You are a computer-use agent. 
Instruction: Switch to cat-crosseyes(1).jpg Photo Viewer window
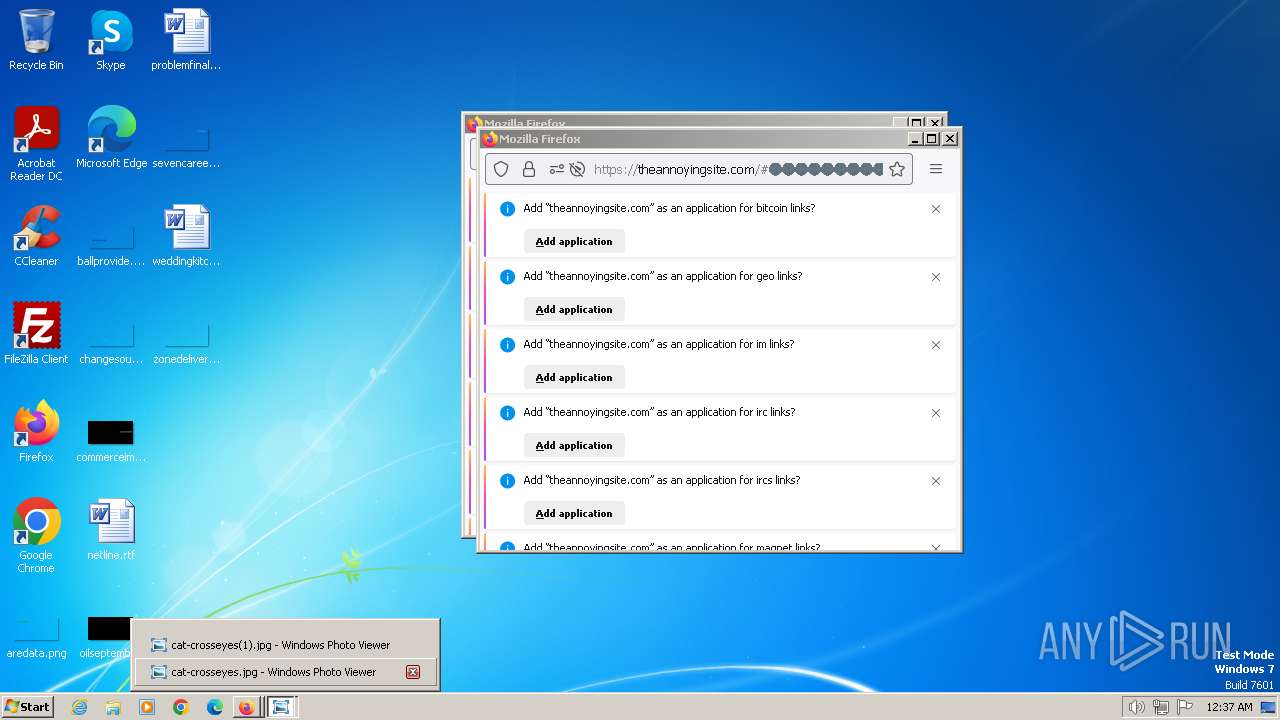[x=286, y=645]
